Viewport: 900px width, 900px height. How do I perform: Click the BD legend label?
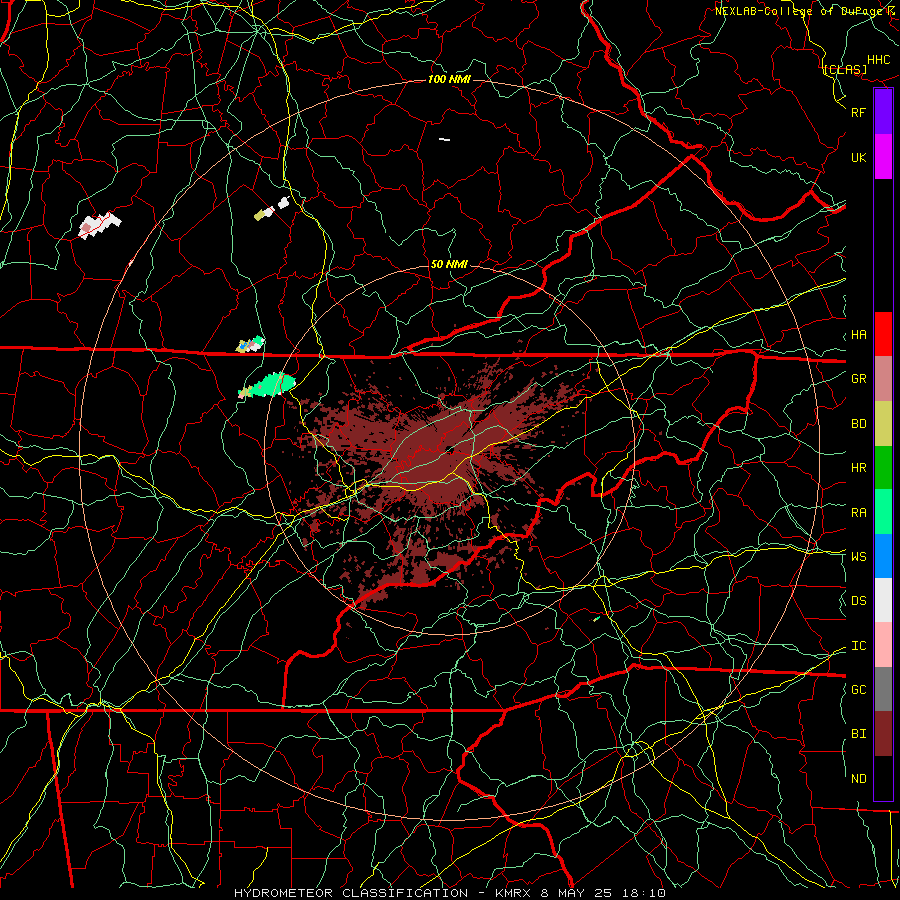(859, 424)
